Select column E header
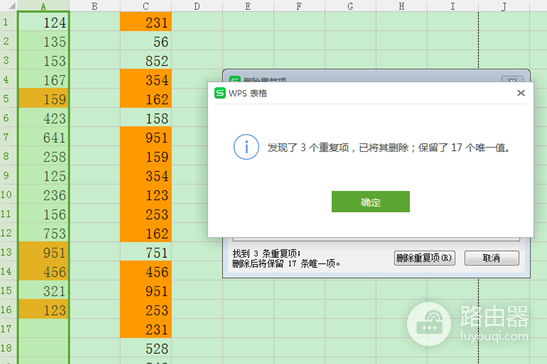 tap(248, 6)
